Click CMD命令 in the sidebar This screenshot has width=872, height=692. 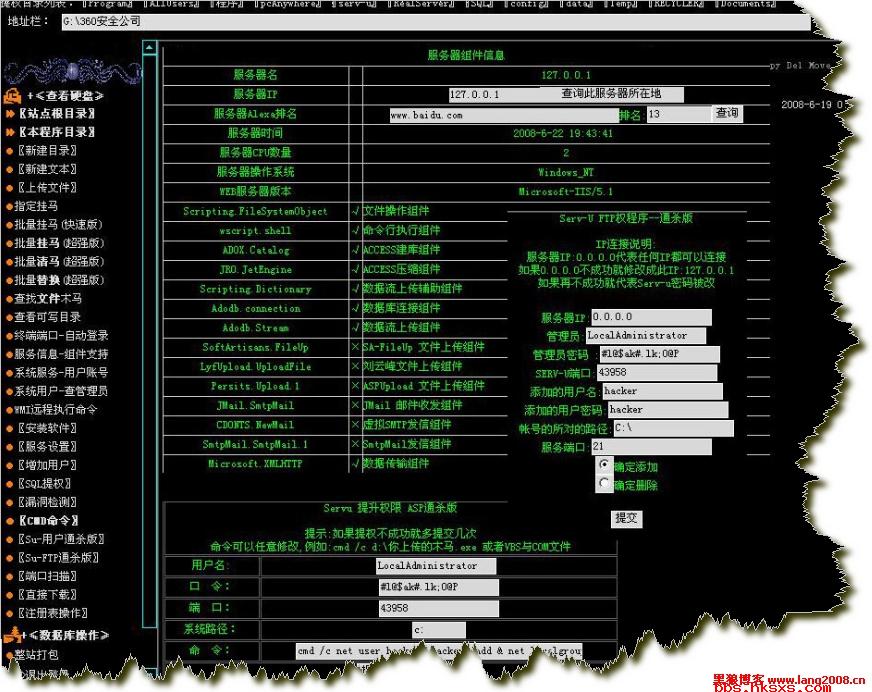click(x=48, y=521)
